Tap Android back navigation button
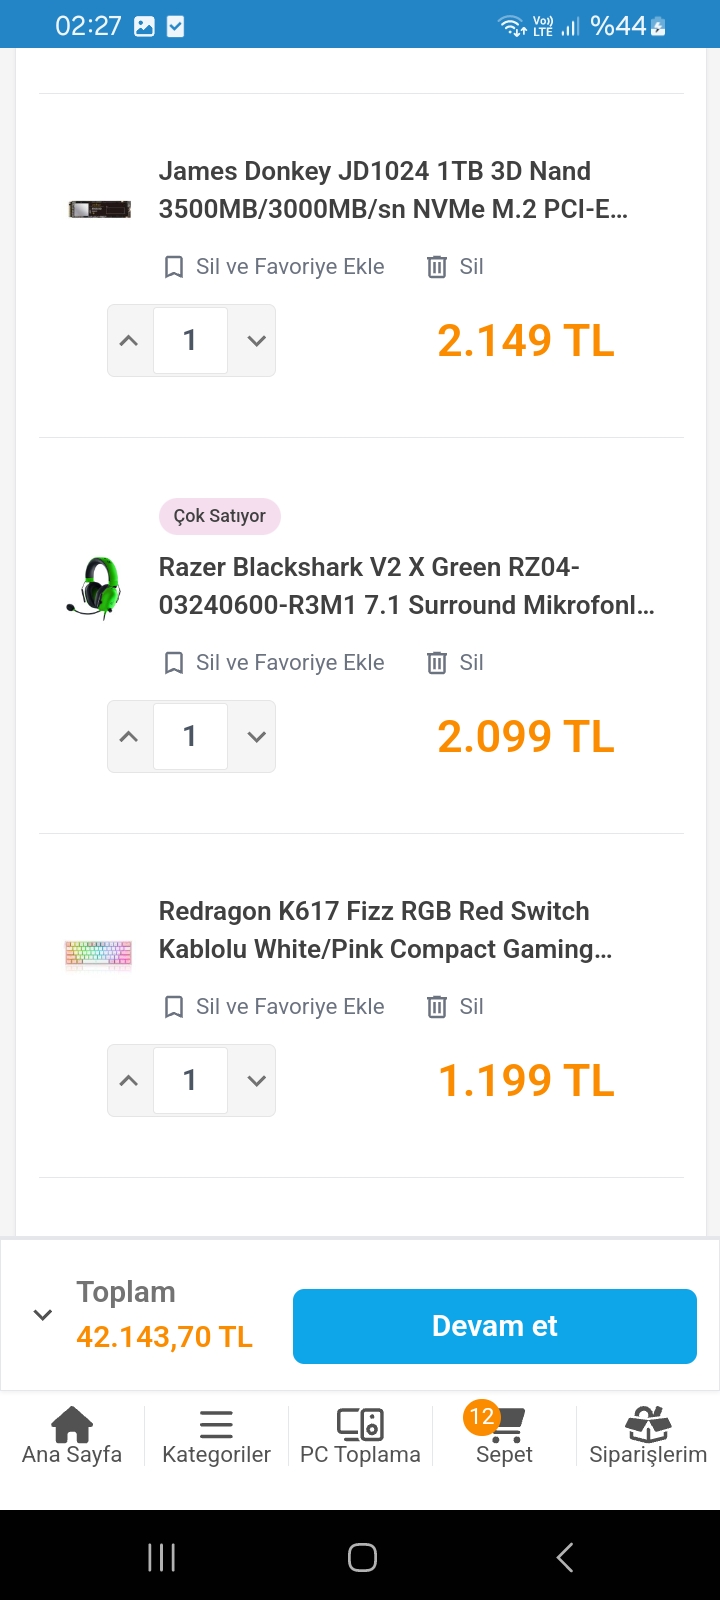 (565, 1557)
